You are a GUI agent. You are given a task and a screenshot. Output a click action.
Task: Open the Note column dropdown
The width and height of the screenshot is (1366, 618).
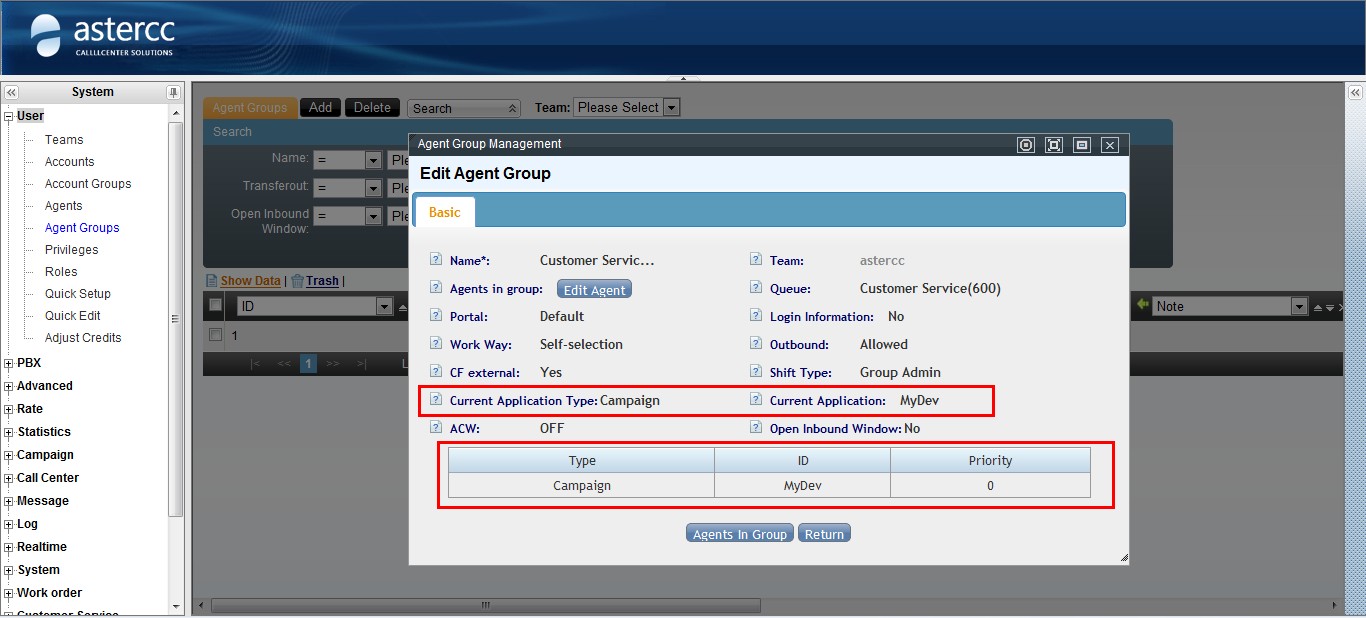1299,307
